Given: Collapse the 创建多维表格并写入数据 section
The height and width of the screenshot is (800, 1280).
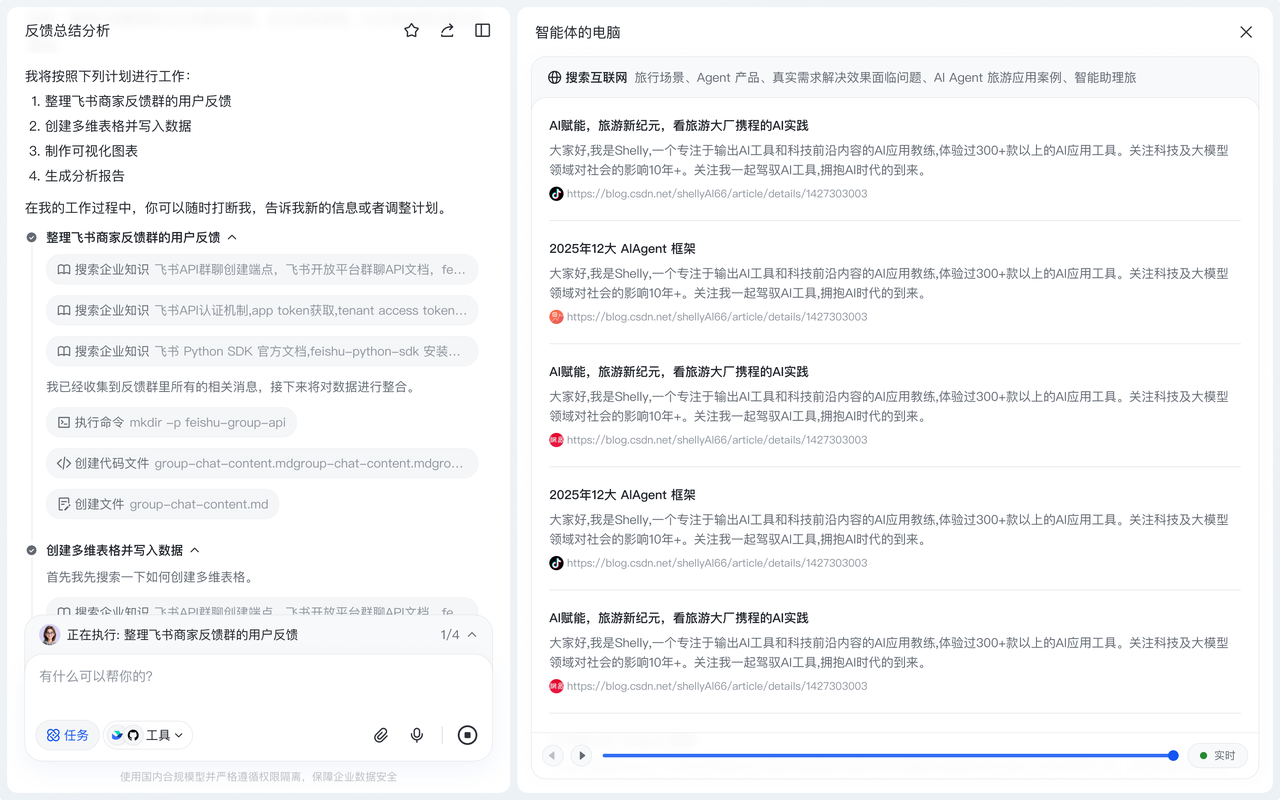Looking at the screenshot, I should click(x=195, y=550).
